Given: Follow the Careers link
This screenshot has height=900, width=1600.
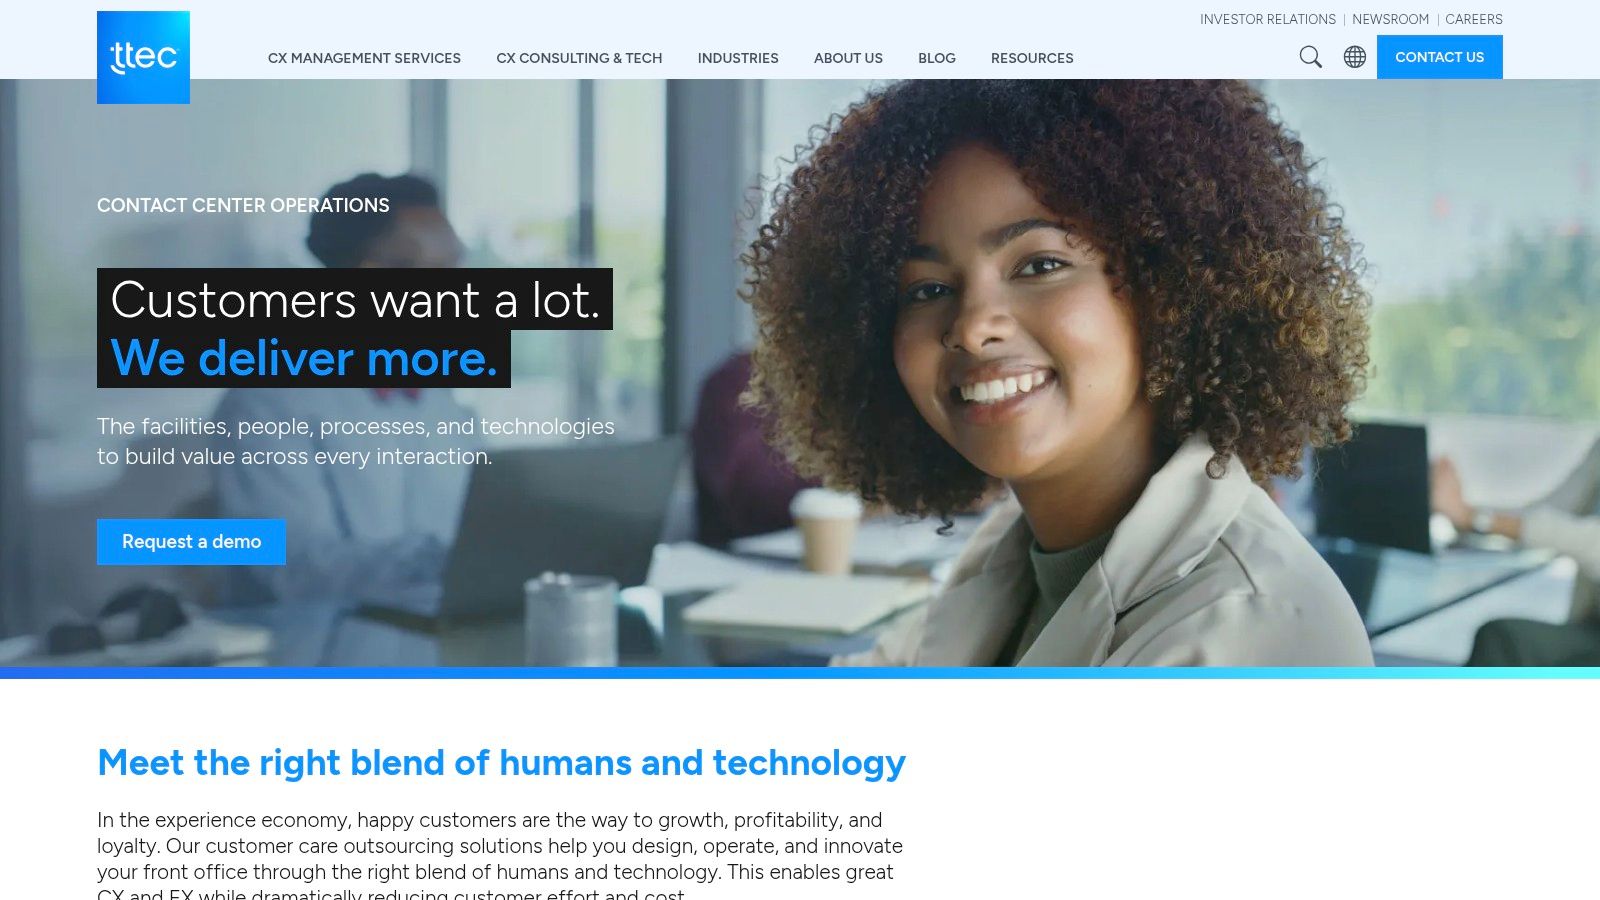Looking at the screenshot, I should (x=1474, y=19).
